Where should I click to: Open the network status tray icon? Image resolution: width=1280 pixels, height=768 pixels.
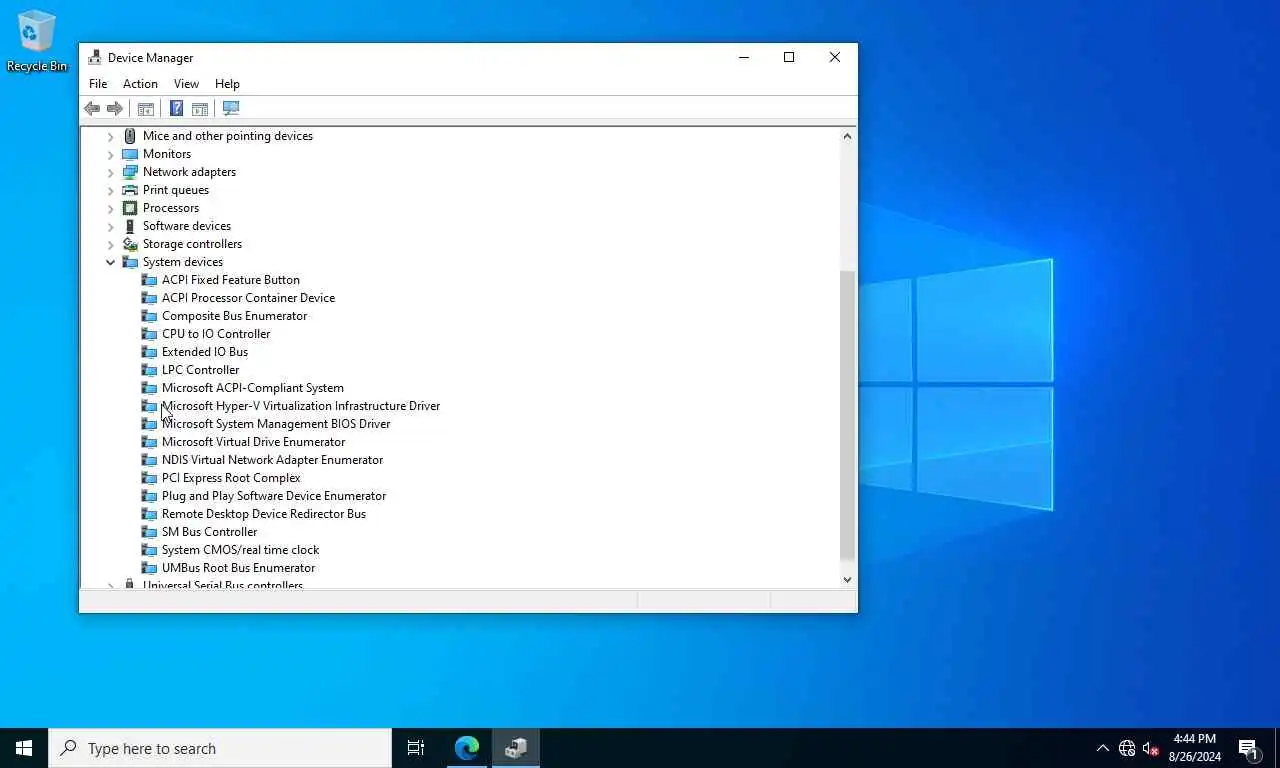(1127, 748)
